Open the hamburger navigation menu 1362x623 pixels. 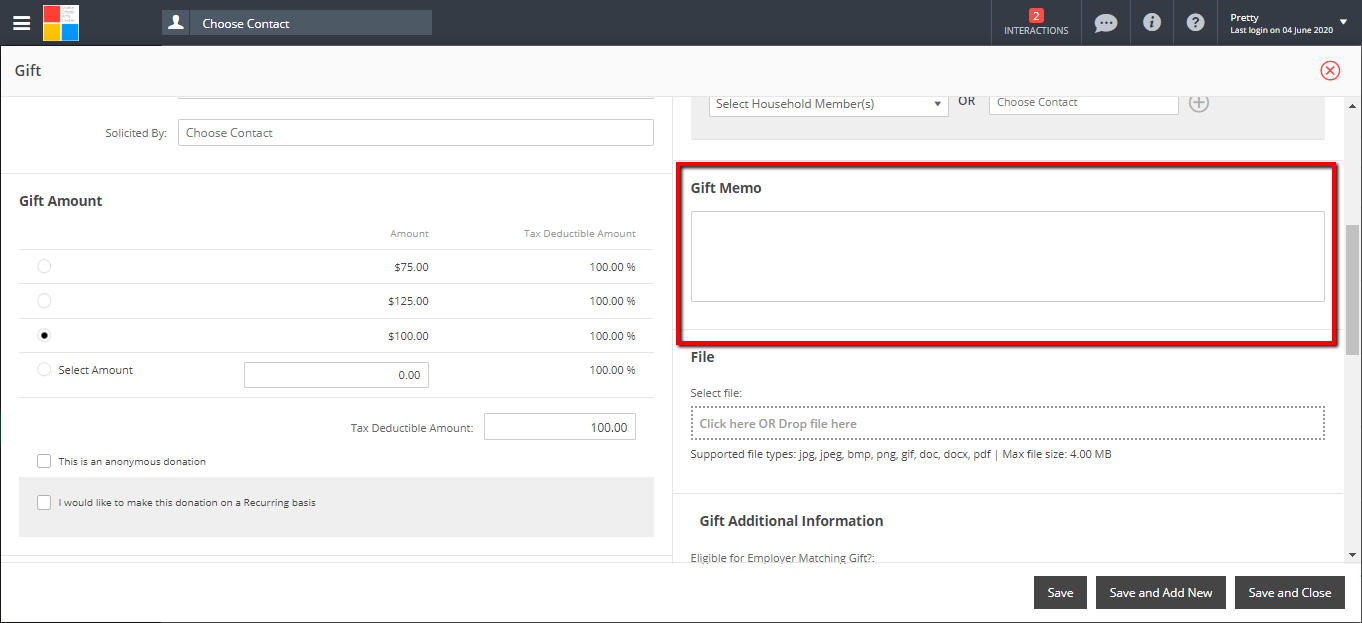[x=21, y=23]
